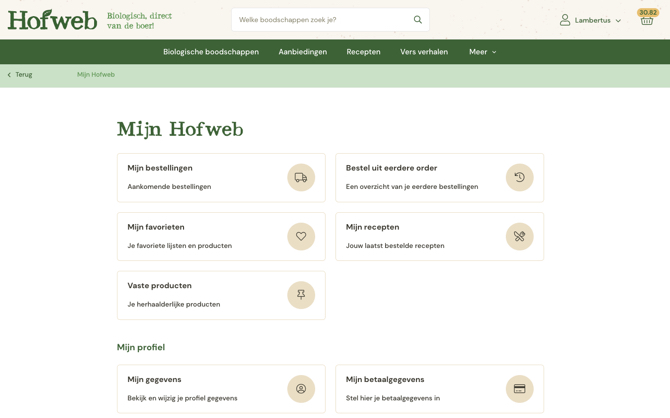The image size is (670, 418).
Task: Open the Recepten navigation item
Action: tap(363, 52)
